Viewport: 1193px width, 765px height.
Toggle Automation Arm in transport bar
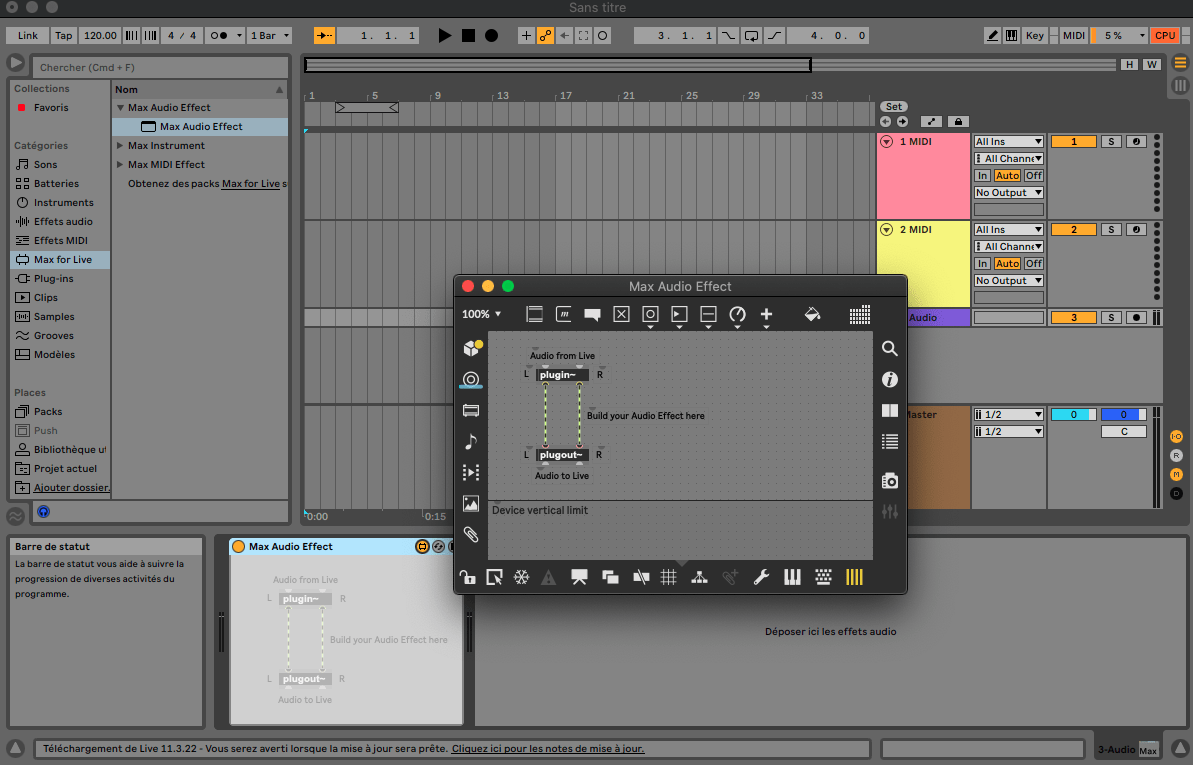pos(546,35)
